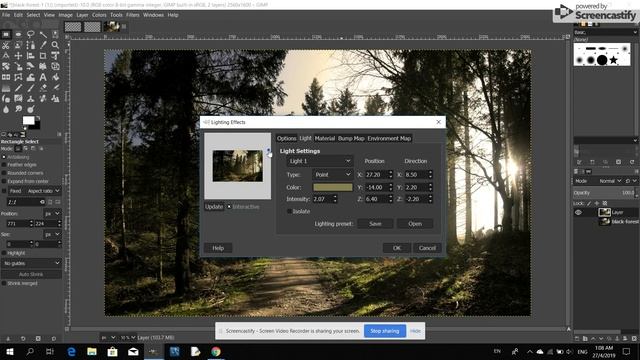Select the Color Picker tool
Screen dimensions: 640x360
coord(43,45)
